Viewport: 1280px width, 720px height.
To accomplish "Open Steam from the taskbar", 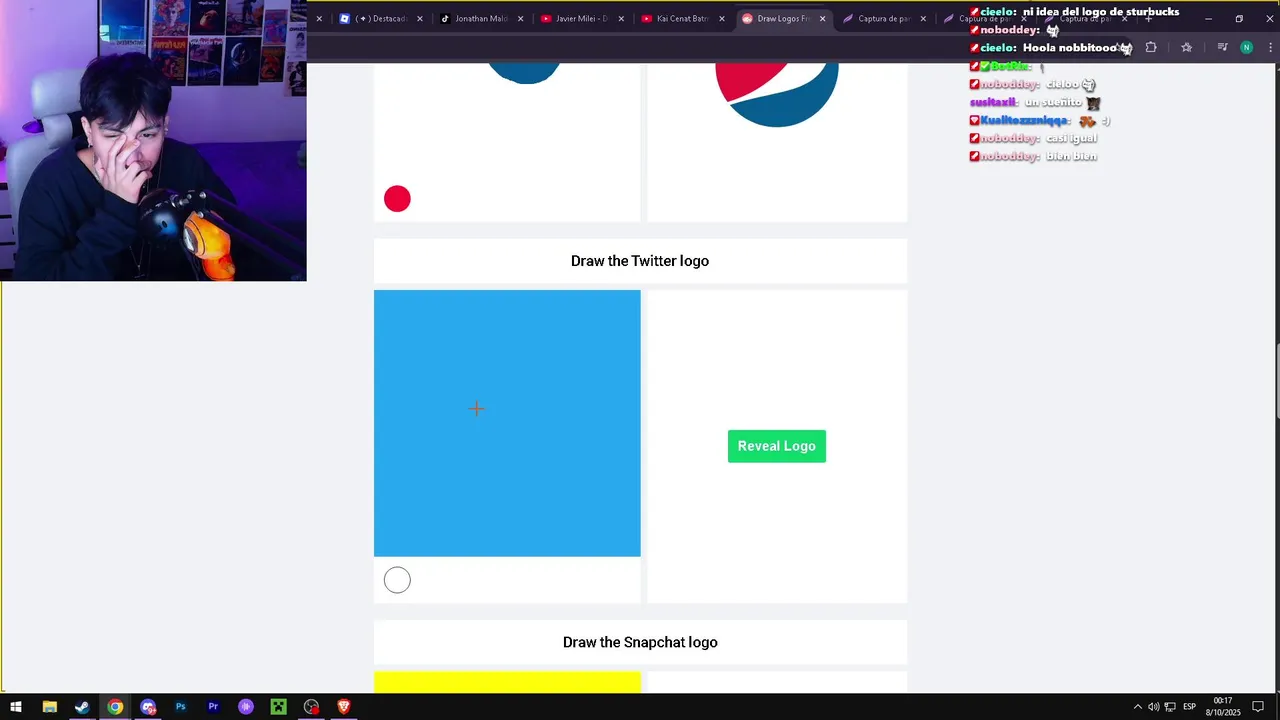I will (82, 707).
